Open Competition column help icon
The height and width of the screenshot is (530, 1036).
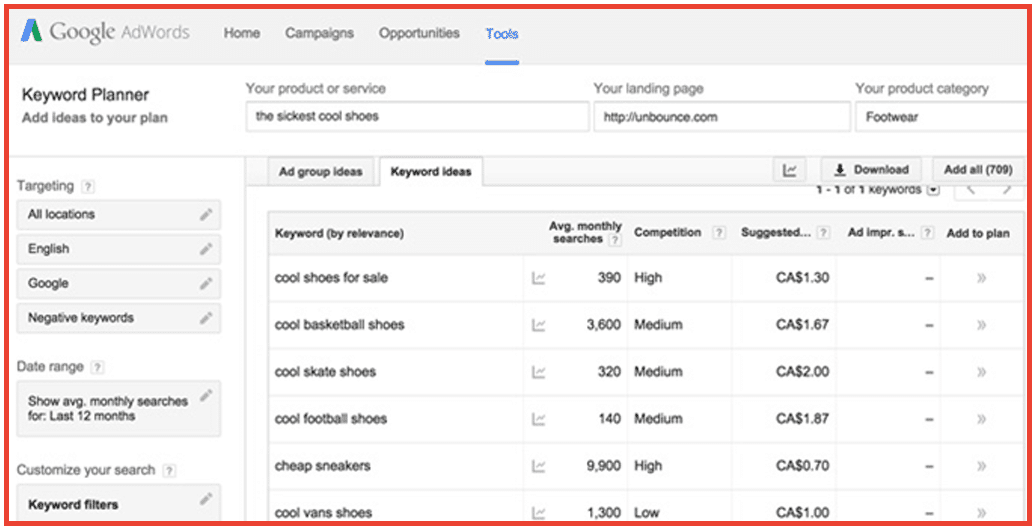click(x=719, y=233)
